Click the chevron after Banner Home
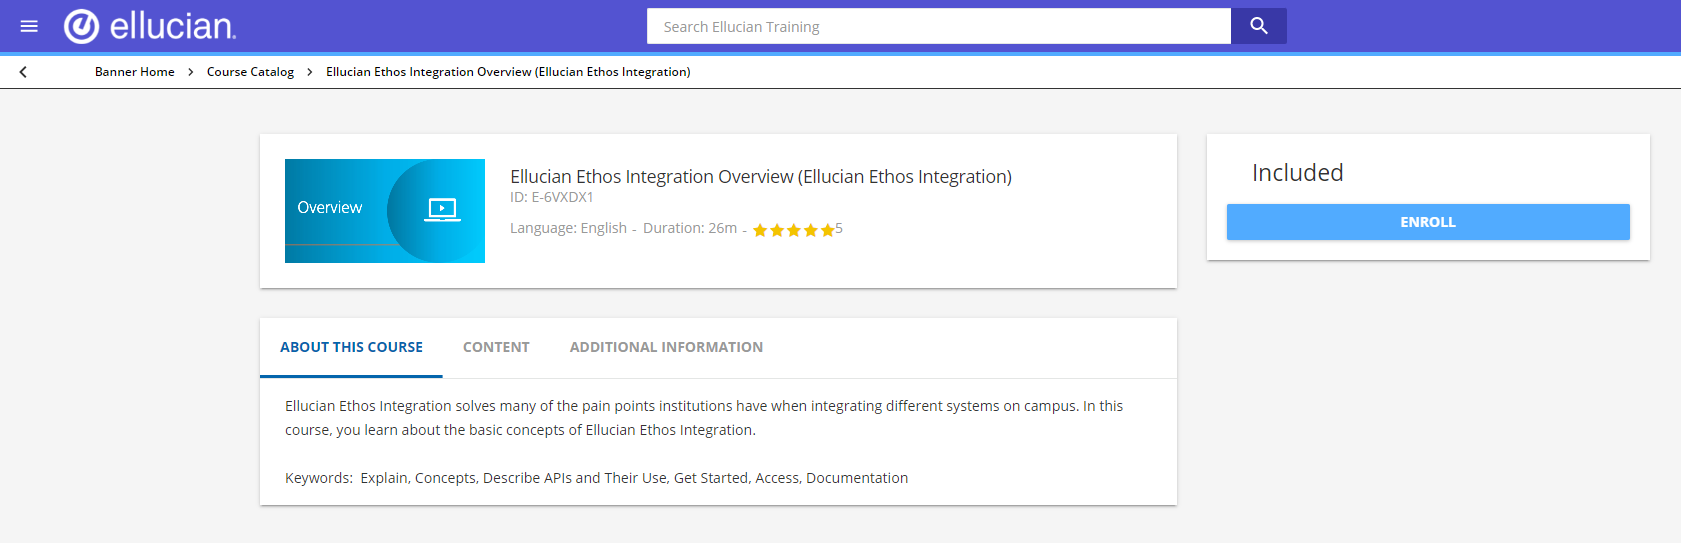Viewport: 1681px width, 543px height. pos(191,72)
